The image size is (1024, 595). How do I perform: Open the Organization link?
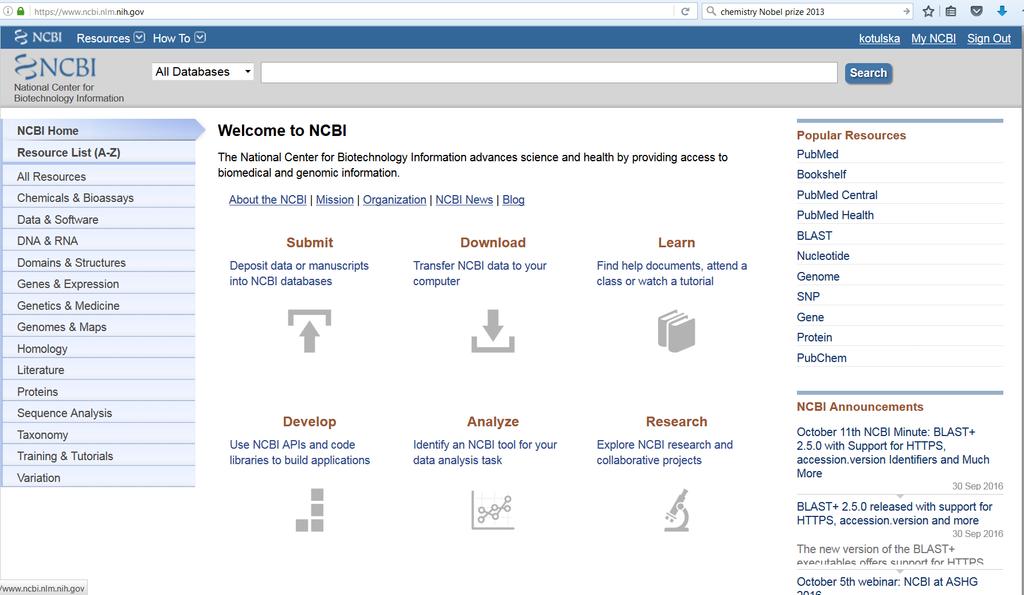tap(394, 200)
